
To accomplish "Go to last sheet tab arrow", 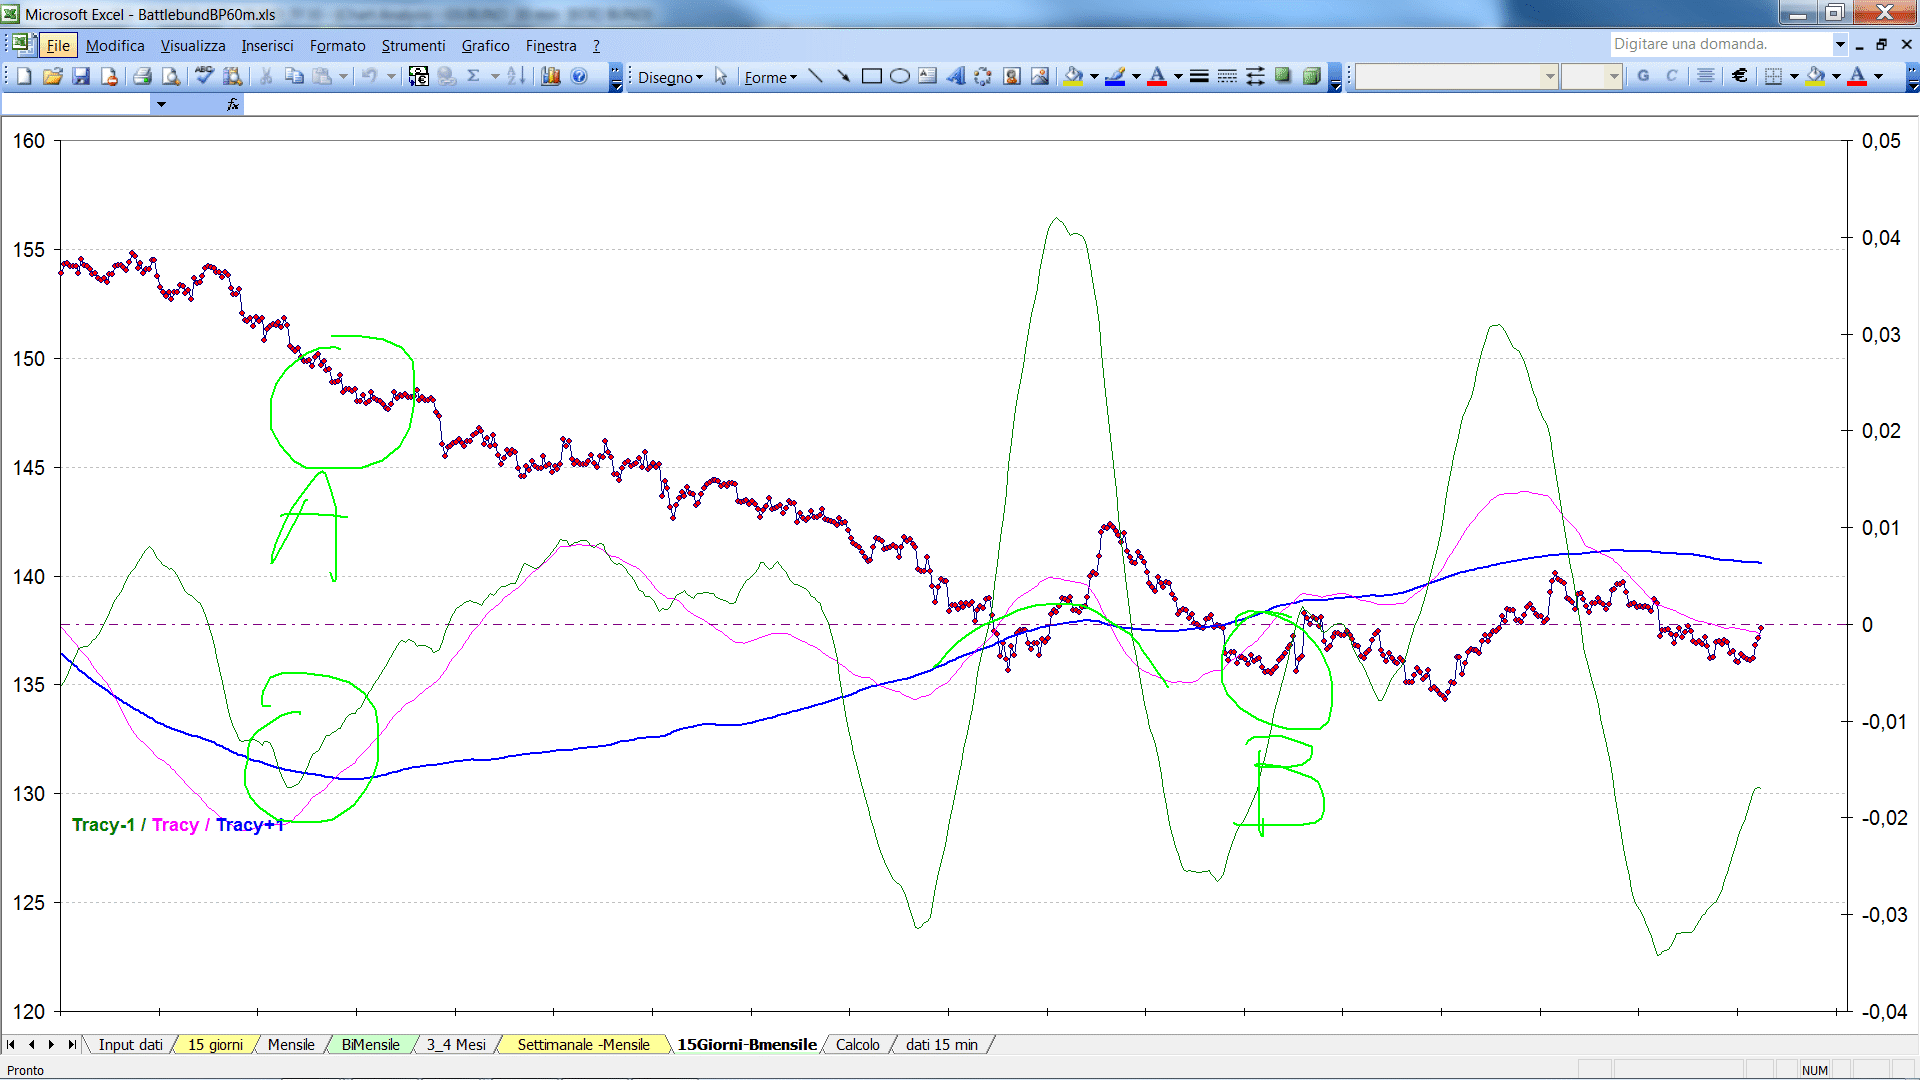I will tap(72, 1044).
